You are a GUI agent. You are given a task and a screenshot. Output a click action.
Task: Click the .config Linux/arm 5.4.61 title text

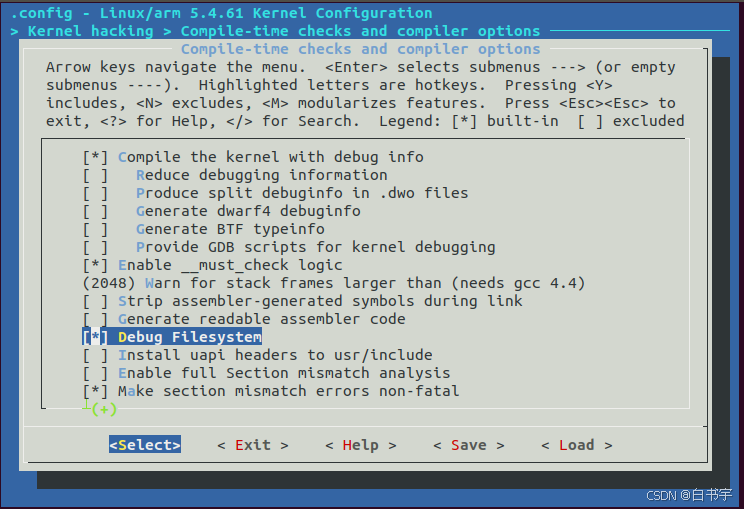click(222, 13)
